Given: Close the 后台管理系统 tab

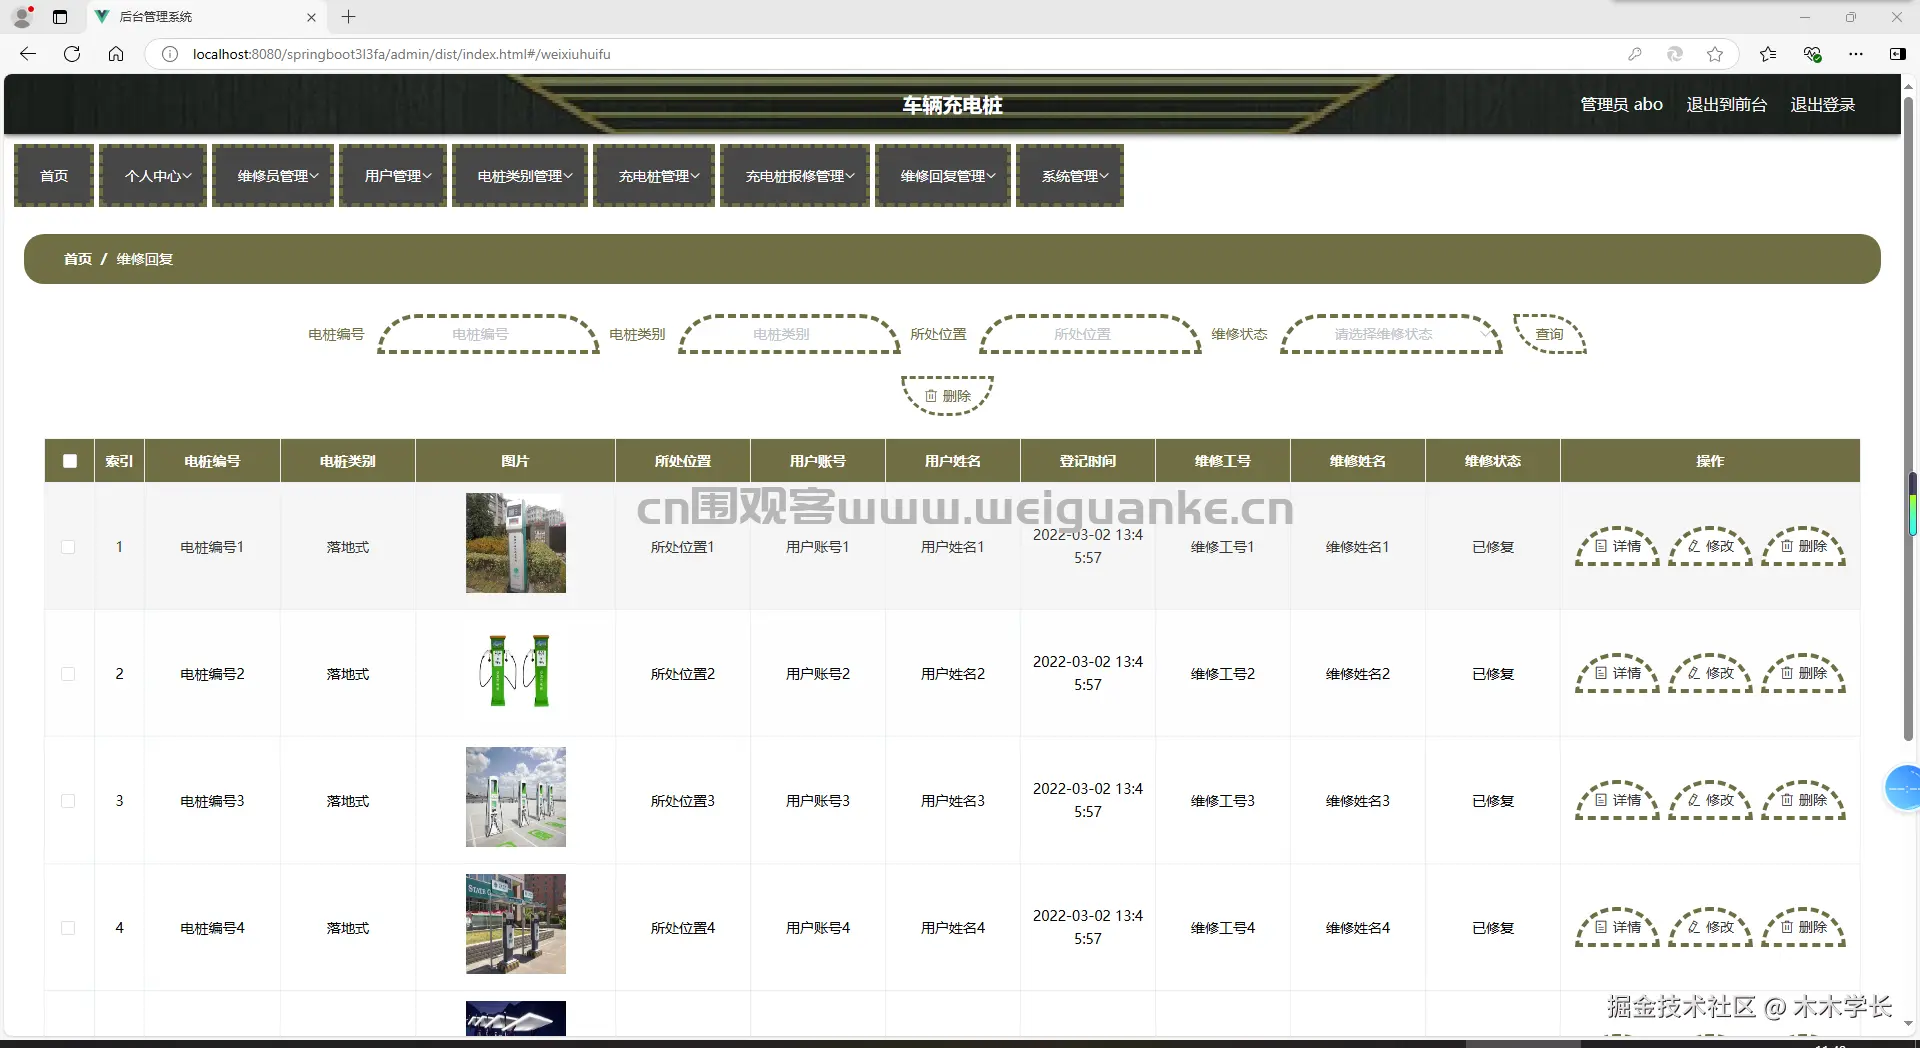Looking at the screenshot, I should [311, 17].
